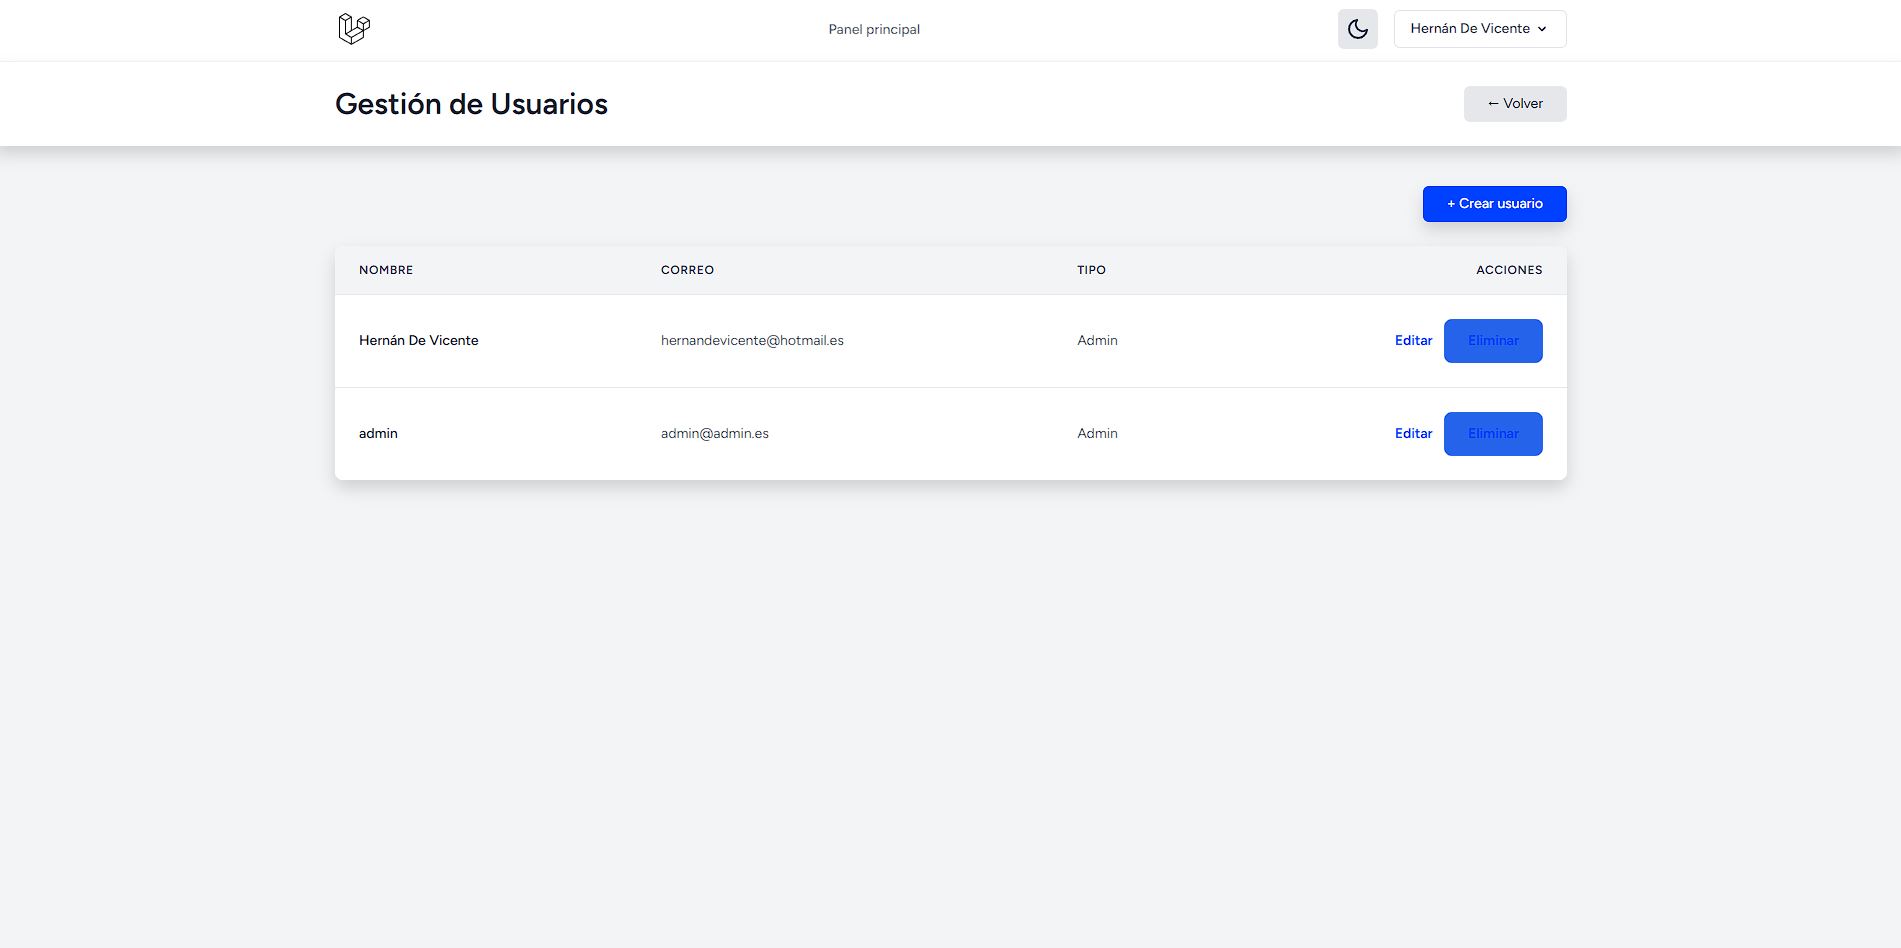Click the + Crear usuario button

coord(1494,204)
